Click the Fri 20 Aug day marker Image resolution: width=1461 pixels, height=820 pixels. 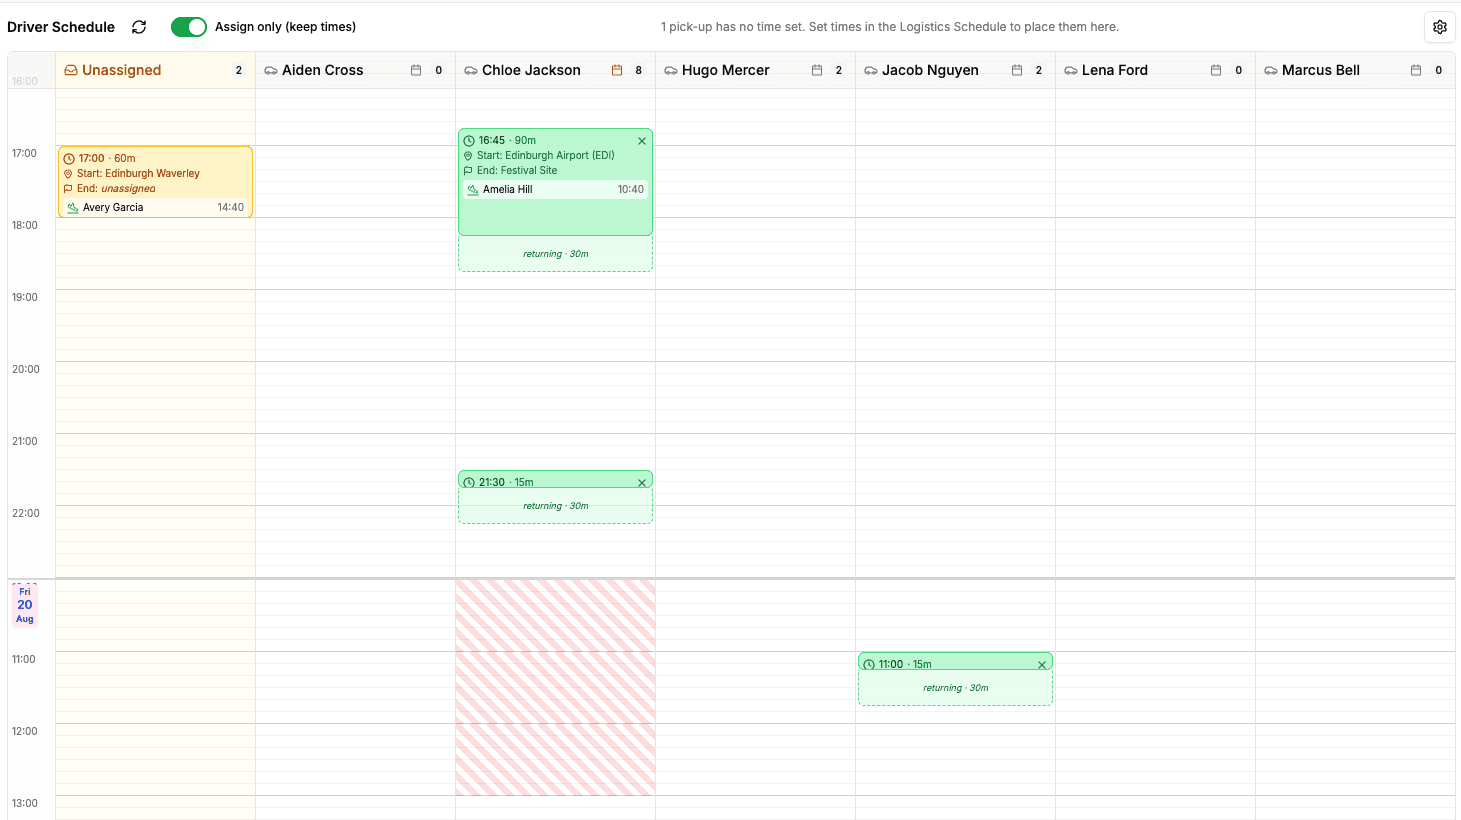point(25,605)
